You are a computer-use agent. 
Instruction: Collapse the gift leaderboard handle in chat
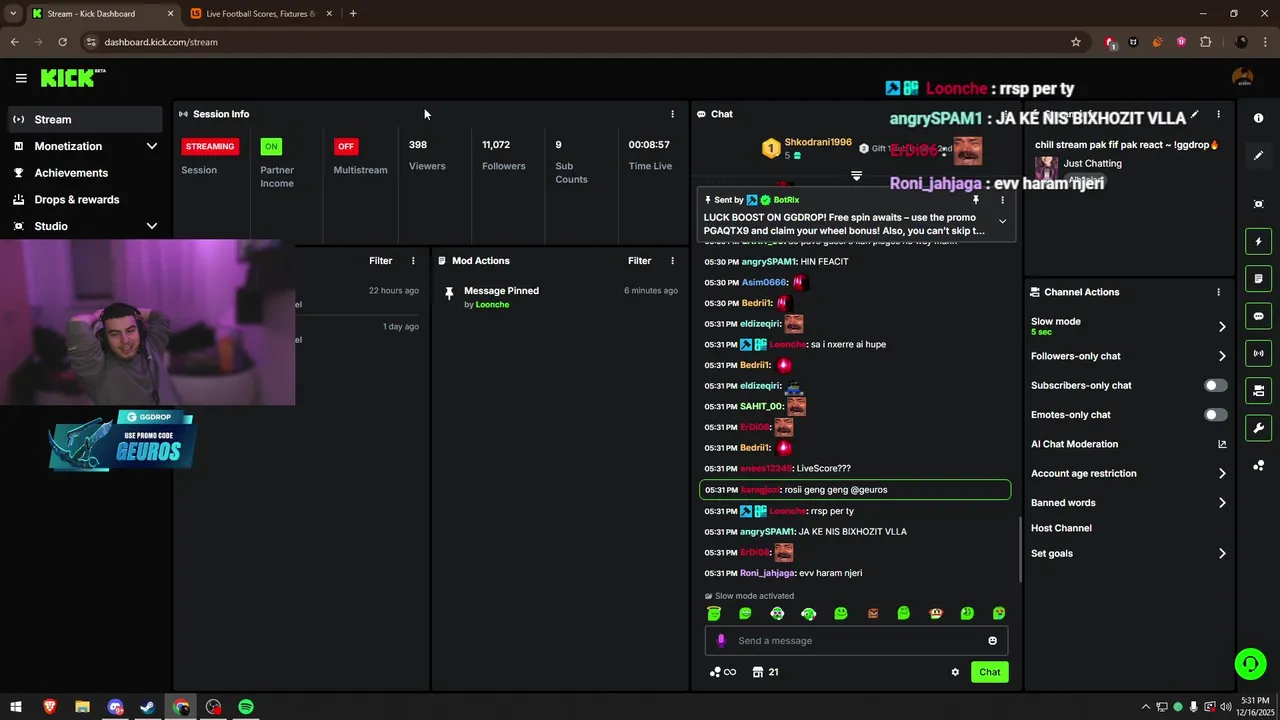click(856, 175)
